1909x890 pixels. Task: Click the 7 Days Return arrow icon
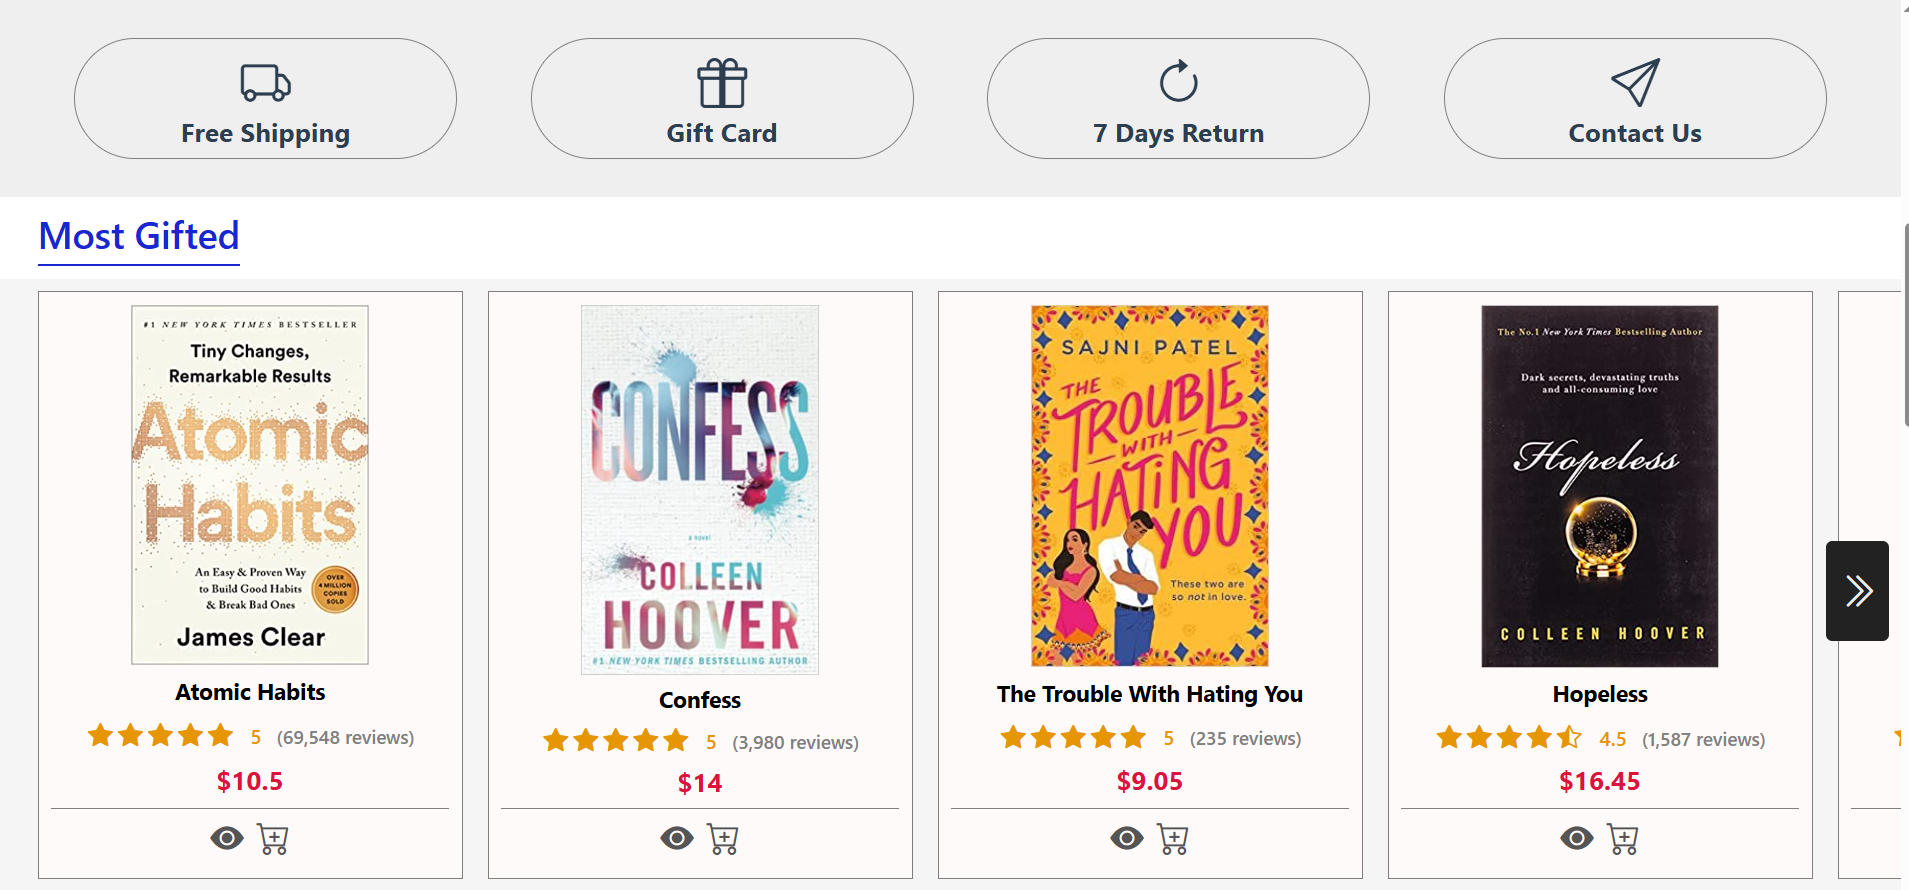(x=1178, y=82)
